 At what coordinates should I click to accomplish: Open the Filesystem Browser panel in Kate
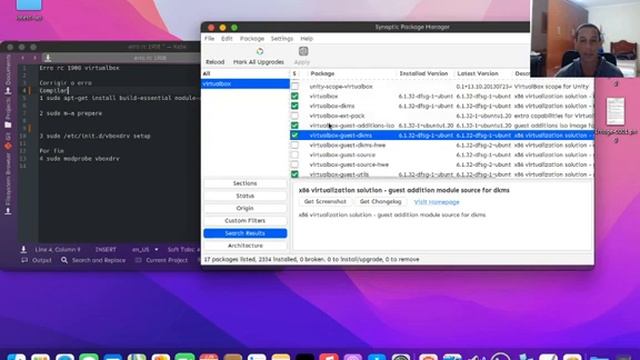[x=8, y=183]
